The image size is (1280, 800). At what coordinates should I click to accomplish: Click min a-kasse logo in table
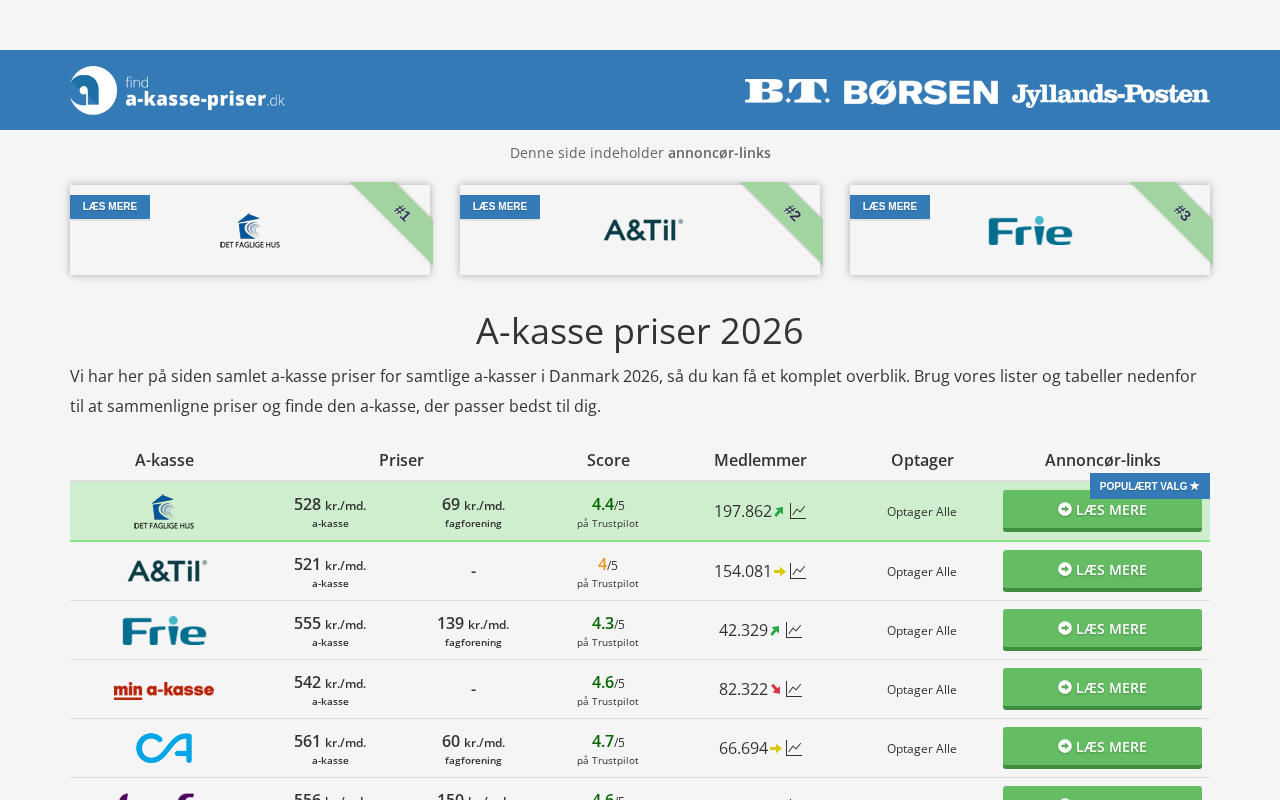[164, 690]
